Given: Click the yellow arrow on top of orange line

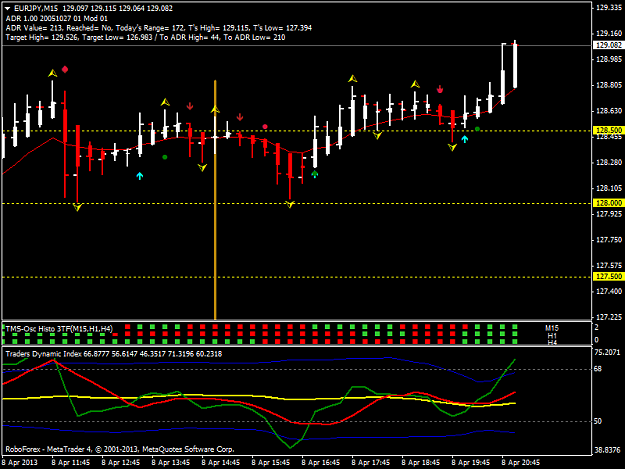Looking at the screenshot, I should (x=215, y=109).
